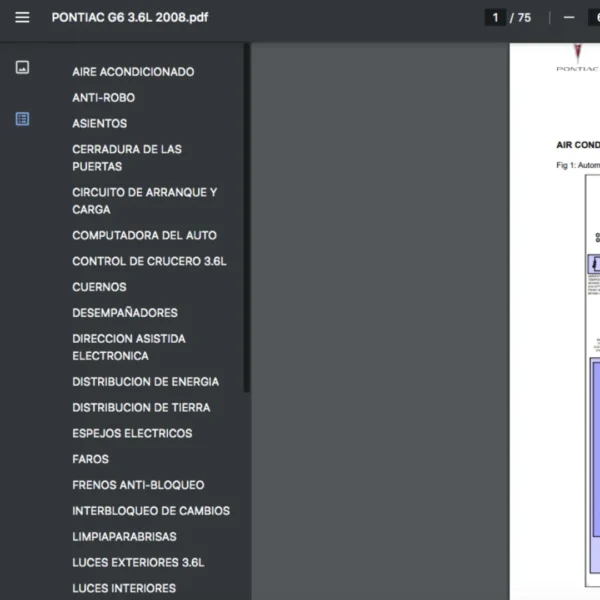Open CERRADURA DE LAS PUERTAS section
Viewport: 600px width, 600px height.
126,158
